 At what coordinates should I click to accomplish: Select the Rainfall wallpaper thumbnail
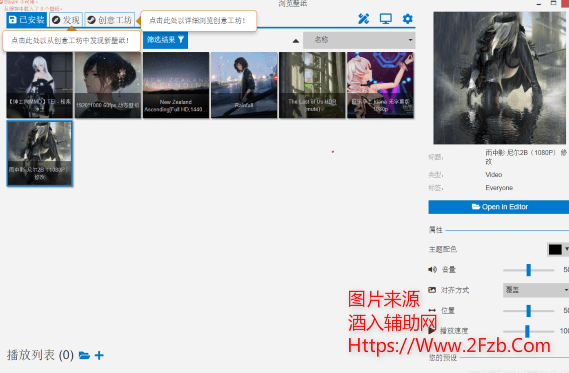[x=244, y=85]
